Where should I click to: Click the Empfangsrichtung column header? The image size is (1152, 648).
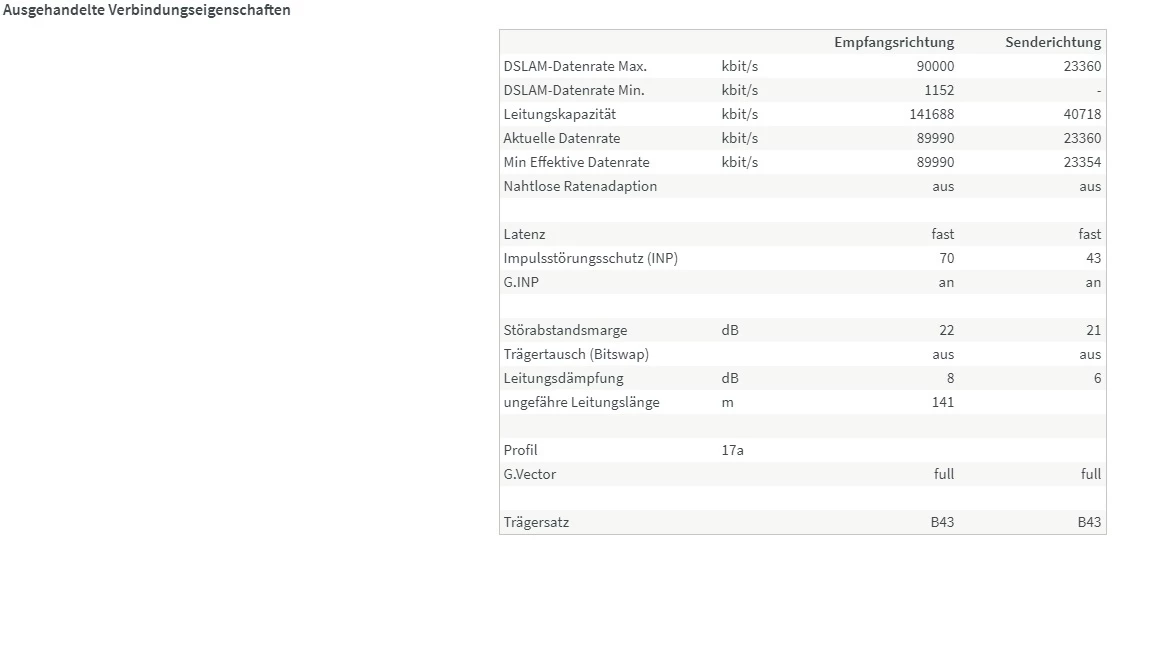point(894,42)
